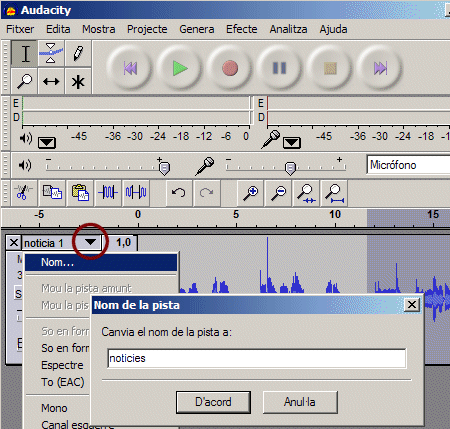Open the input meter dropdown arrow
Viewport: 450px width, 429px height.
pos(292,143)
